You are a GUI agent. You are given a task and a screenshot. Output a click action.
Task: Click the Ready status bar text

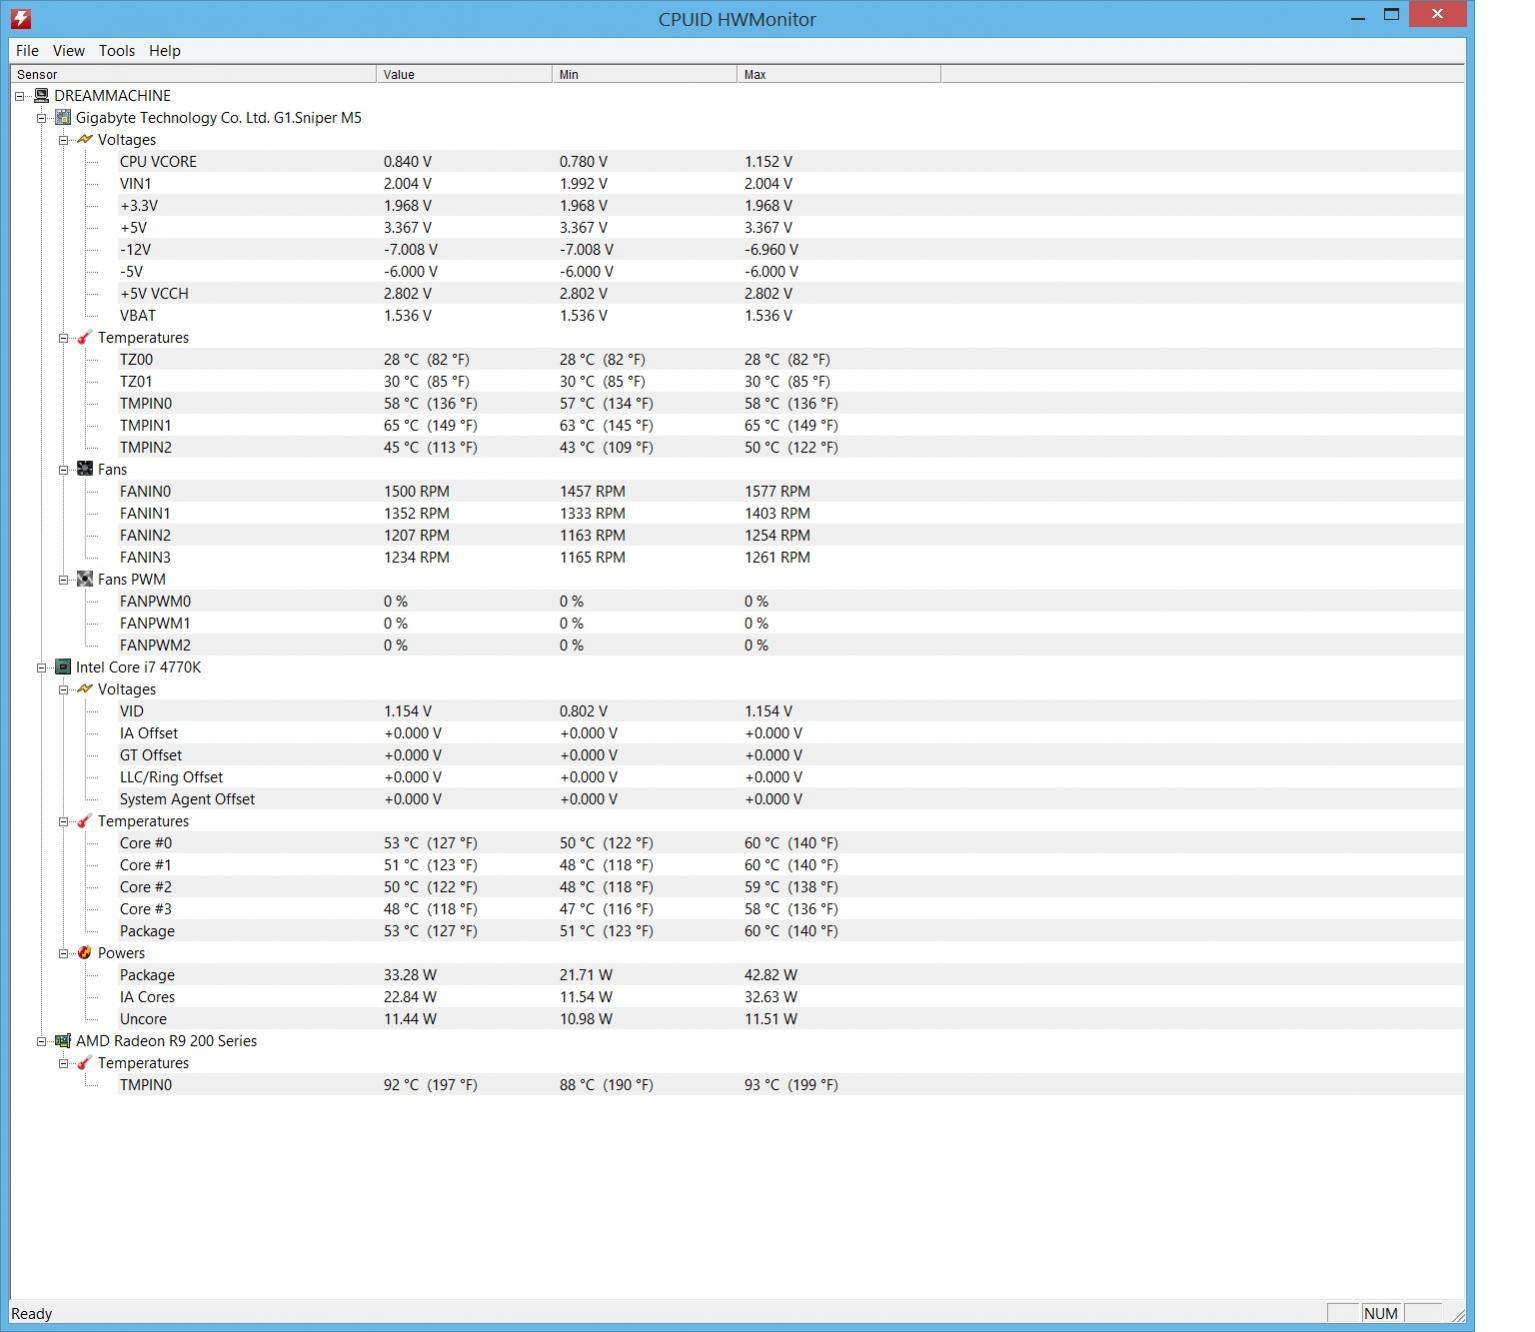pos(32,1314)
